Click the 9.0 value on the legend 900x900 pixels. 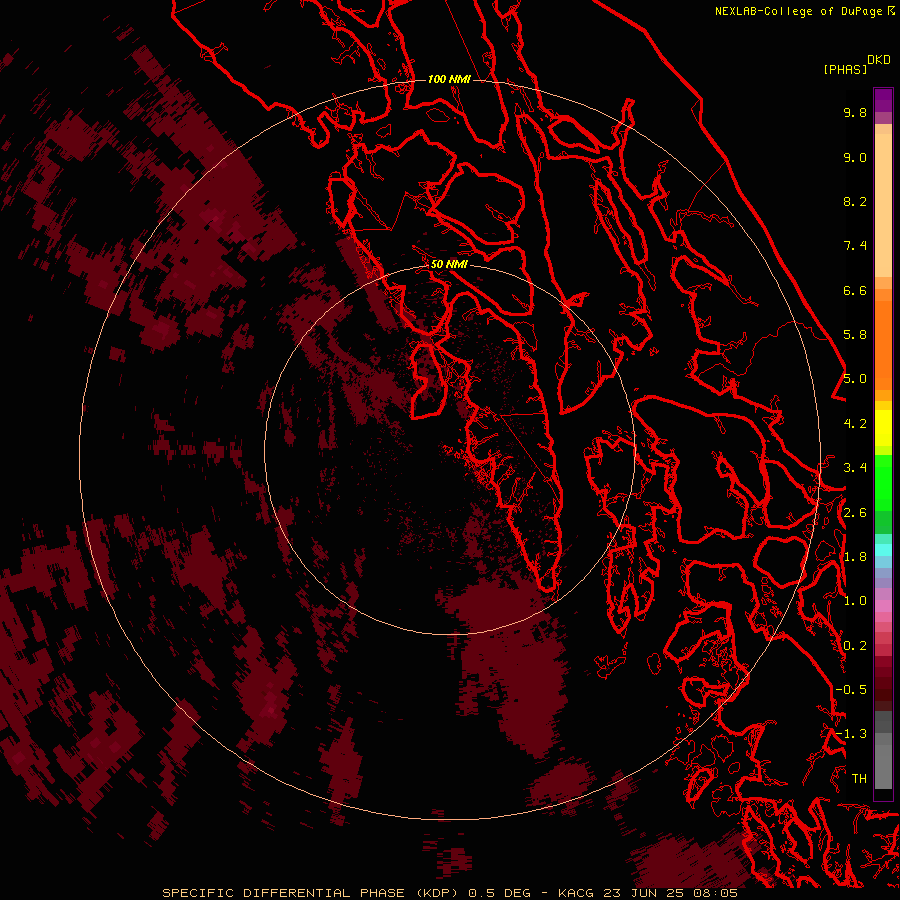(x=855, y=157)
